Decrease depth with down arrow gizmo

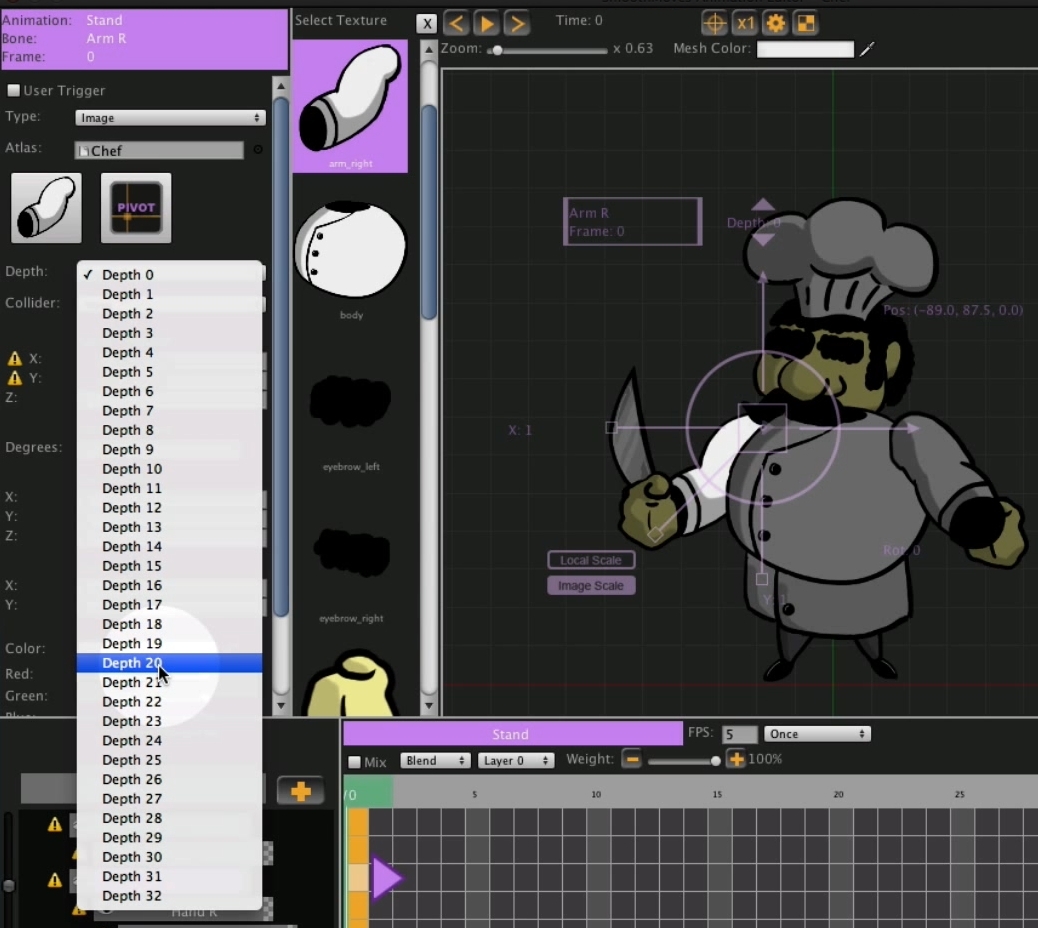(x=763, y=240)
